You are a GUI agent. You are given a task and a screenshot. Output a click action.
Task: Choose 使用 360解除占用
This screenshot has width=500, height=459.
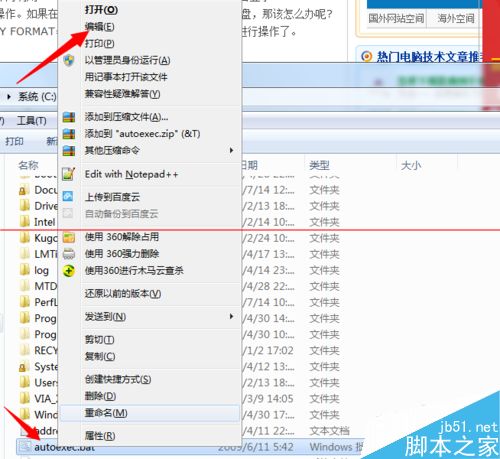(122, 237)
